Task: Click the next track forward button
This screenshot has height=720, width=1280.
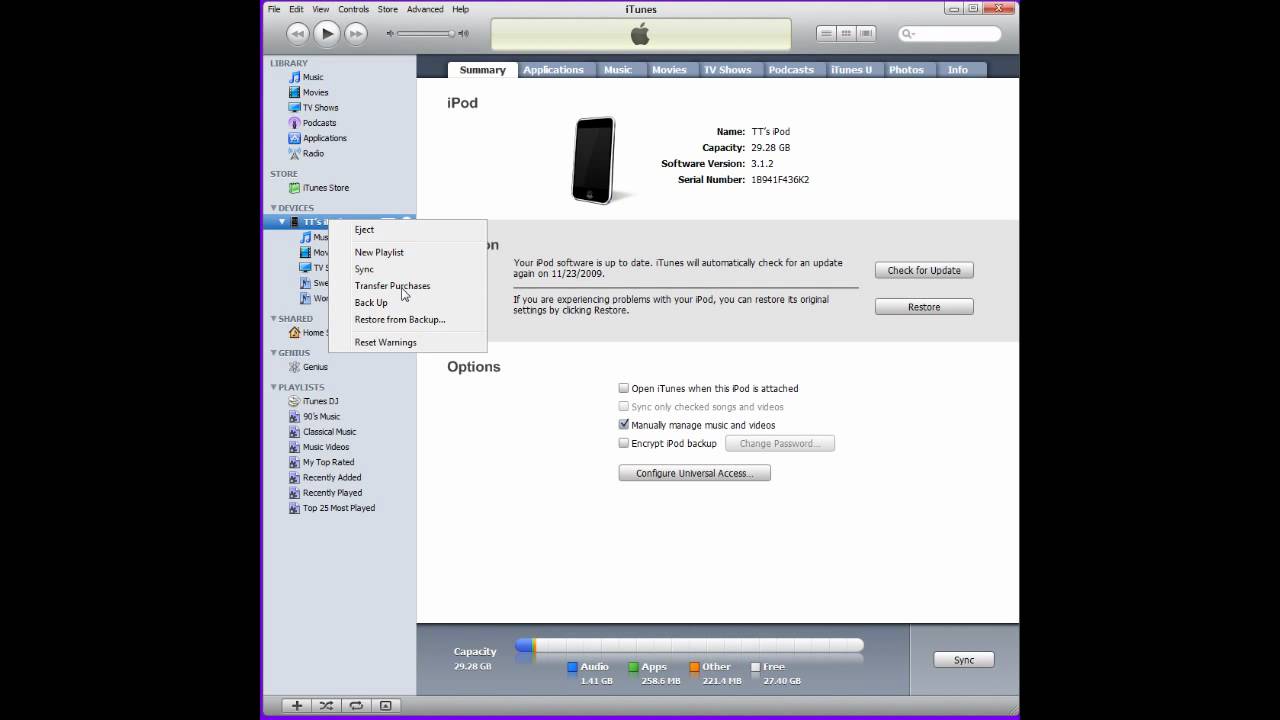Action: (355, 33)
